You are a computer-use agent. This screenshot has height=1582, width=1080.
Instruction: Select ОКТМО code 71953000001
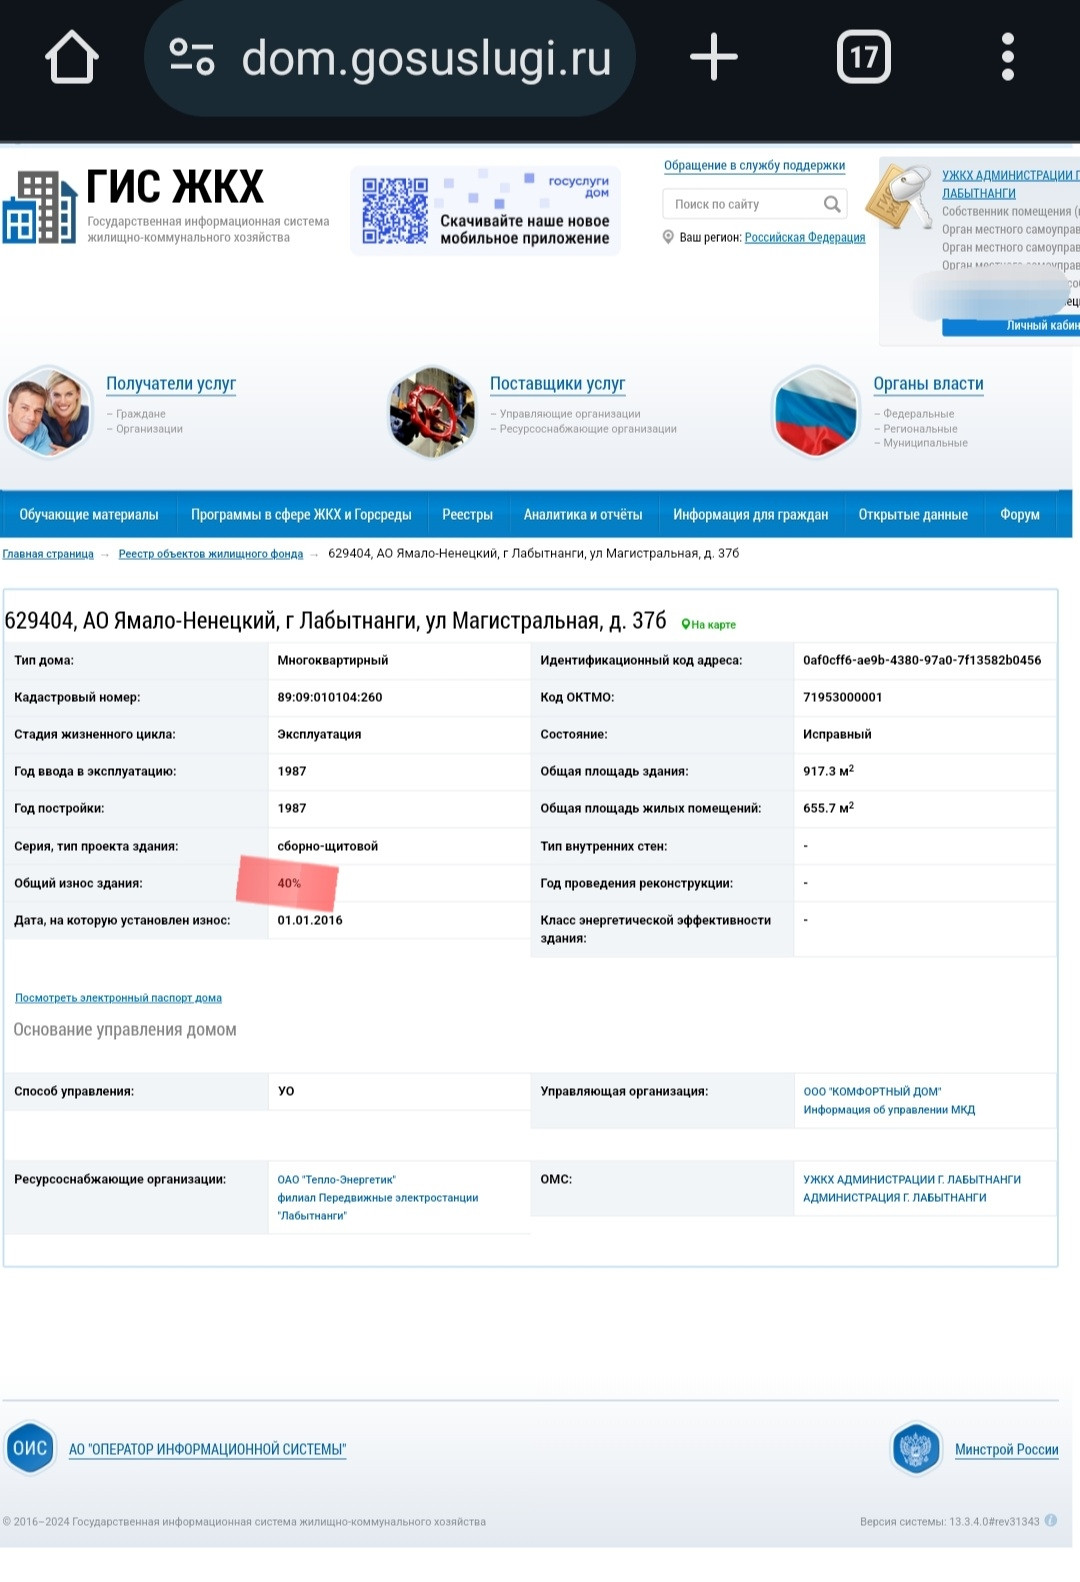pyautogui.click(x=843, y=697)
